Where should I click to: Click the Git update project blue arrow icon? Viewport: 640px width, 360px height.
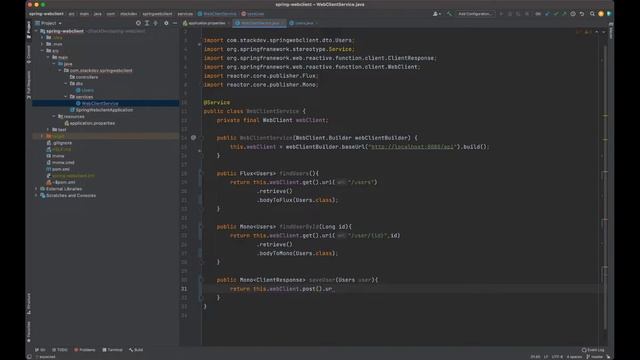pos(547,14)
